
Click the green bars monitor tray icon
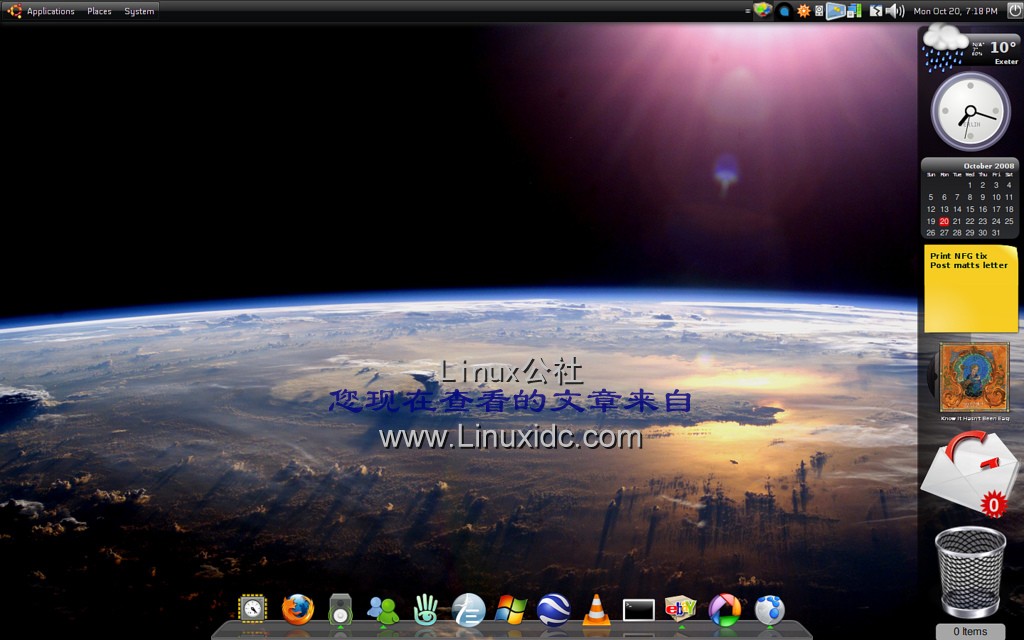click(x=855, y=11)
